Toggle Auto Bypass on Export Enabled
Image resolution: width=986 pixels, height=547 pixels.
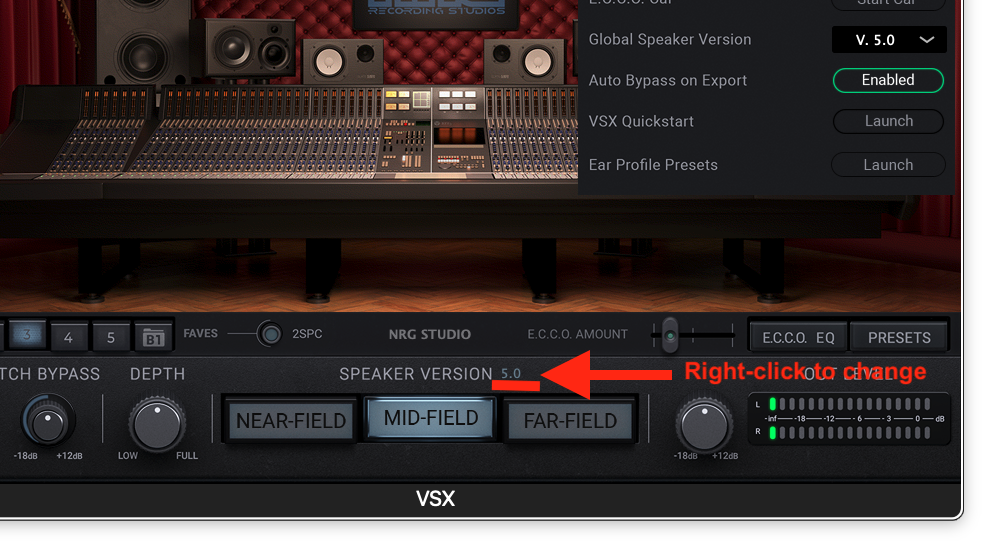pyautogui.click(x=888, y=80)
